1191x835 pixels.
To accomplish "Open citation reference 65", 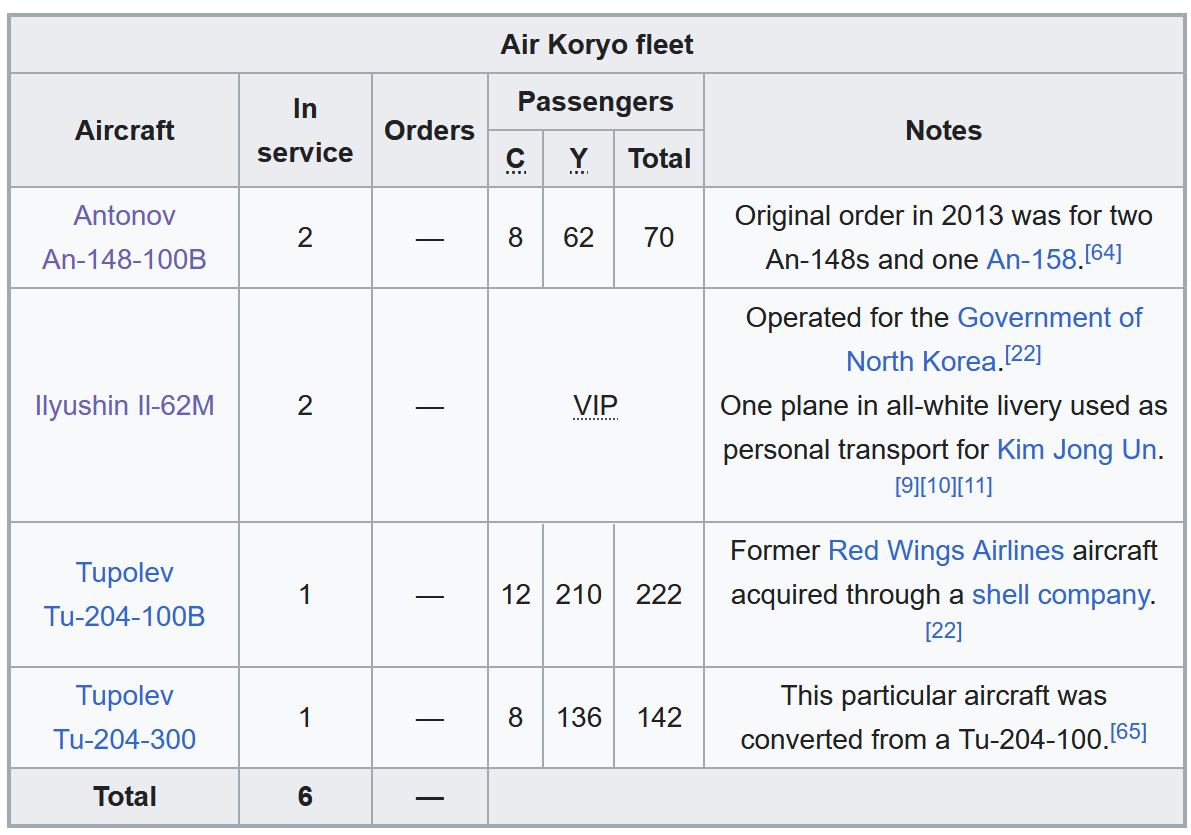I will (x=1128, y=732).
